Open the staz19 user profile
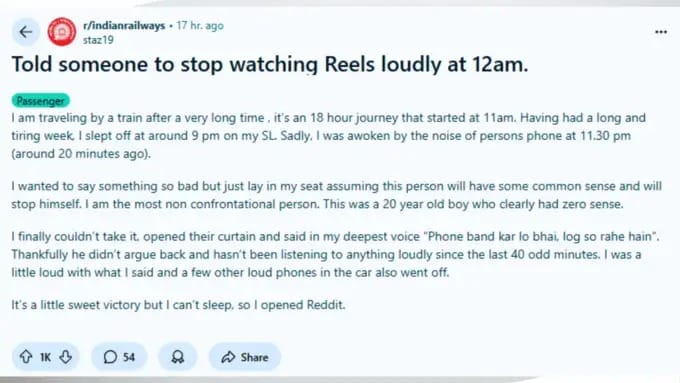Image resolution: width=680 pixels, height=383 pixels. (x=98, y=40)
